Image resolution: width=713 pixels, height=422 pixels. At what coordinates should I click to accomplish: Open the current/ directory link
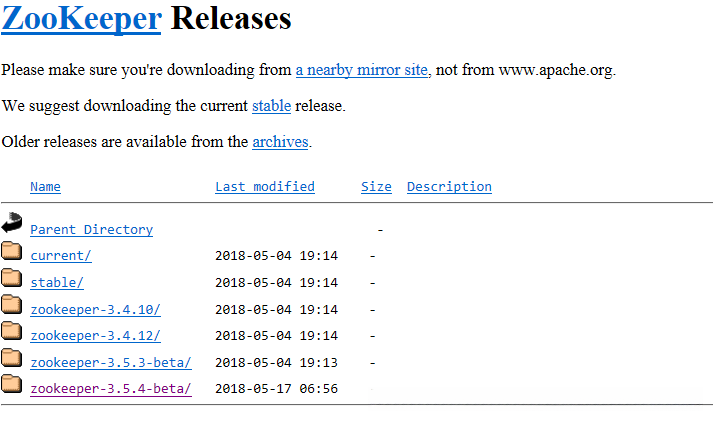point(60,256)
